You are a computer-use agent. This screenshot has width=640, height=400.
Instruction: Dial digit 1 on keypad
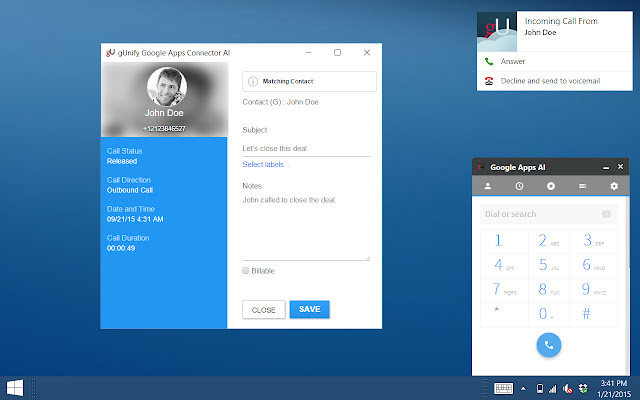504,241
